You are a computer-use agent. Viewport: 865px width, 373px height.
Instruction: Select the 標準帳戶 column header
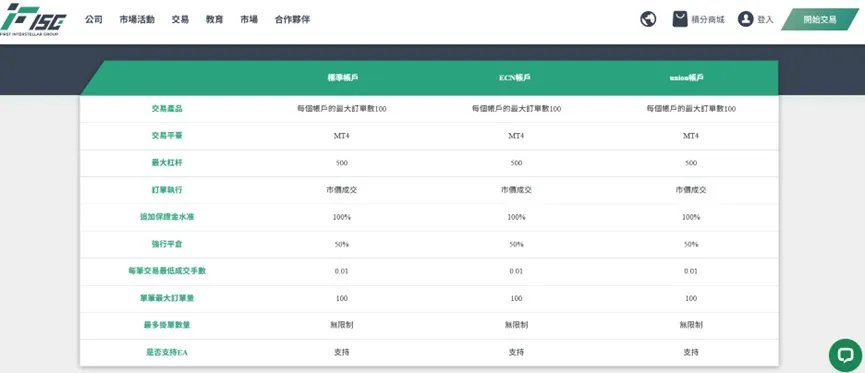coord(342,78)
